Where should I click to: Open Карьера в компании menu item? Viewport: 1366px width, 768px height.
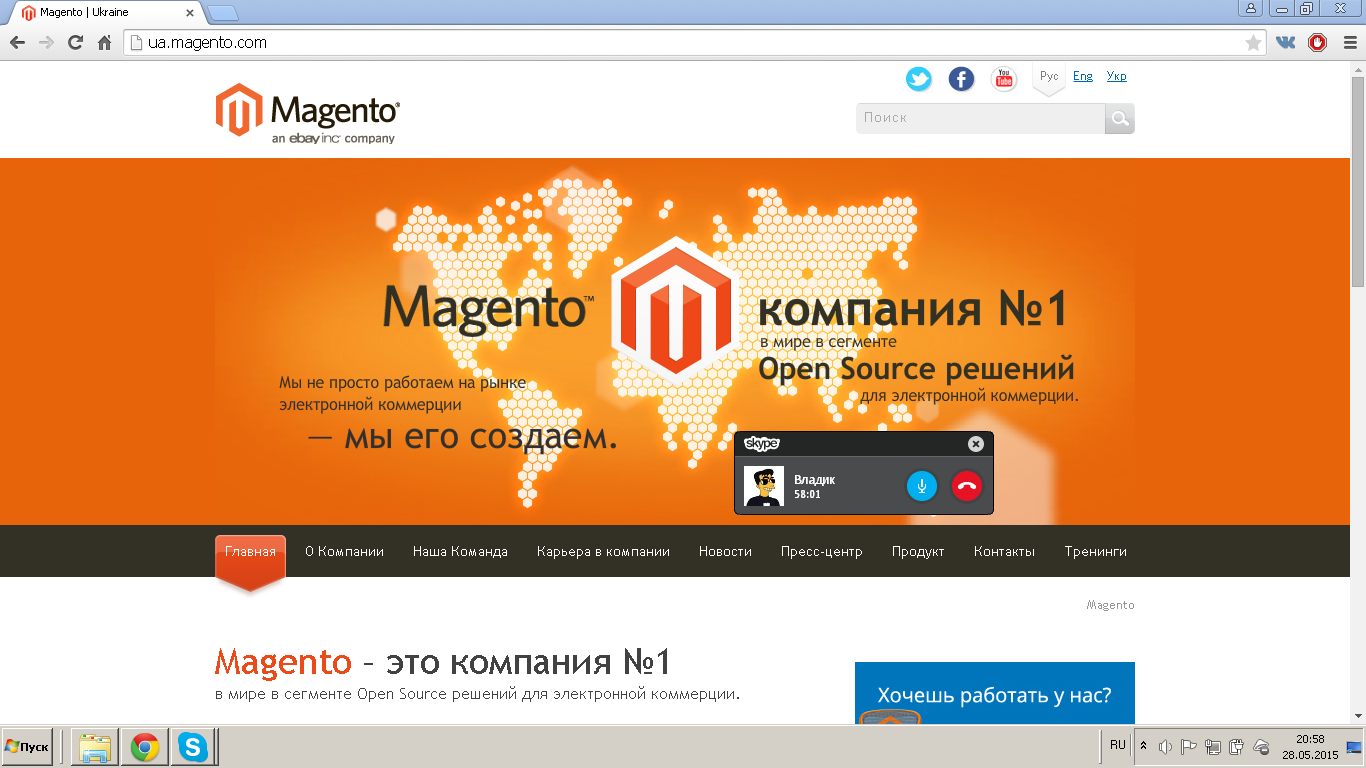pos(603,551)
